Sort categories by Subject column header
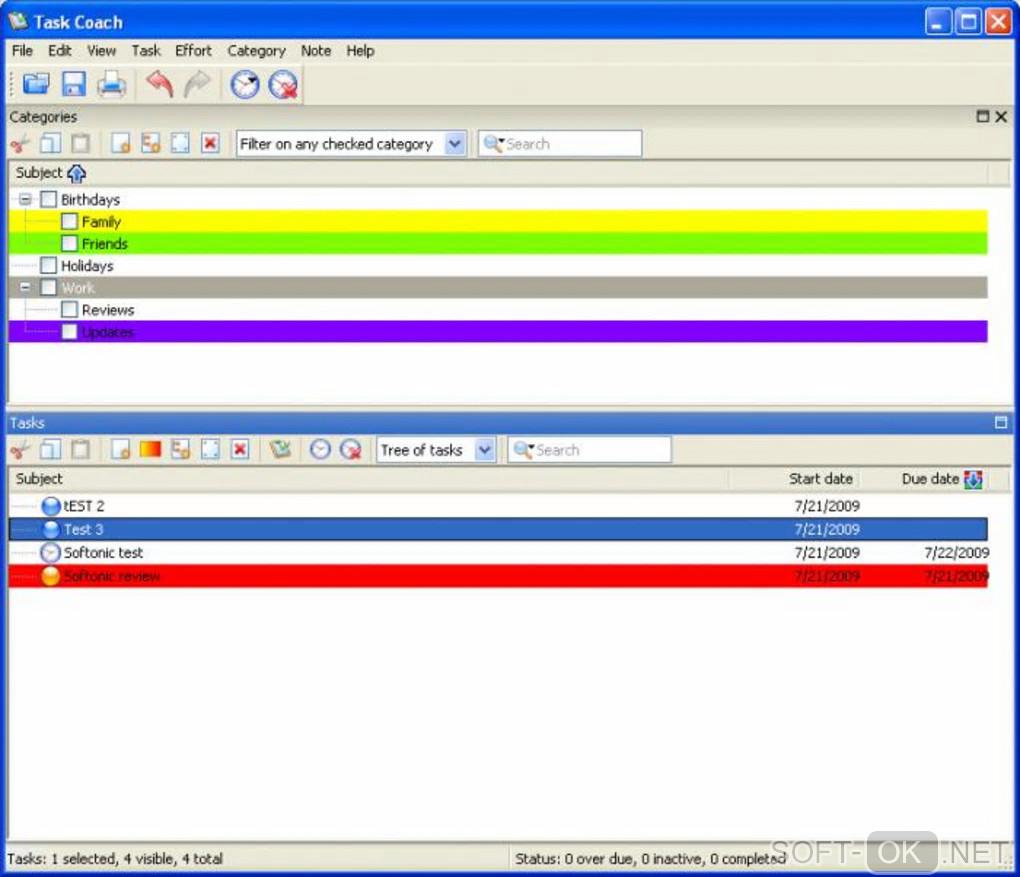Image resolution: width=1020 pixels, height=877 pixels. [x=498, y=173]
